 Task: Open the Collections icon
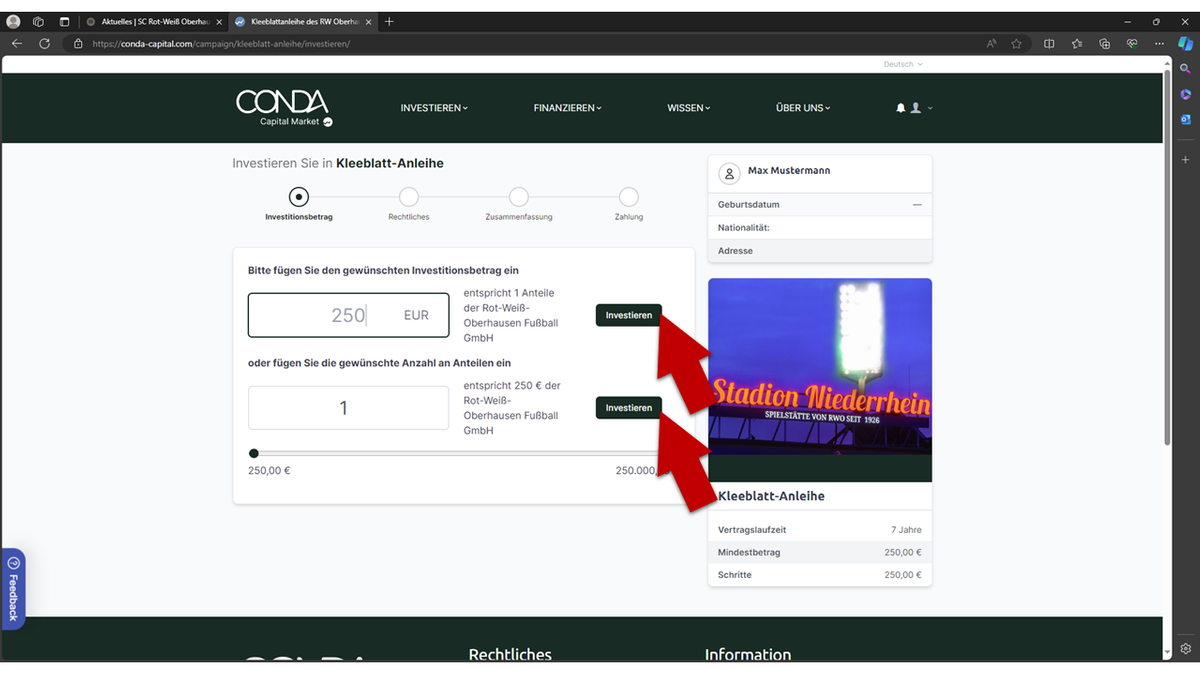point(1104,44)
